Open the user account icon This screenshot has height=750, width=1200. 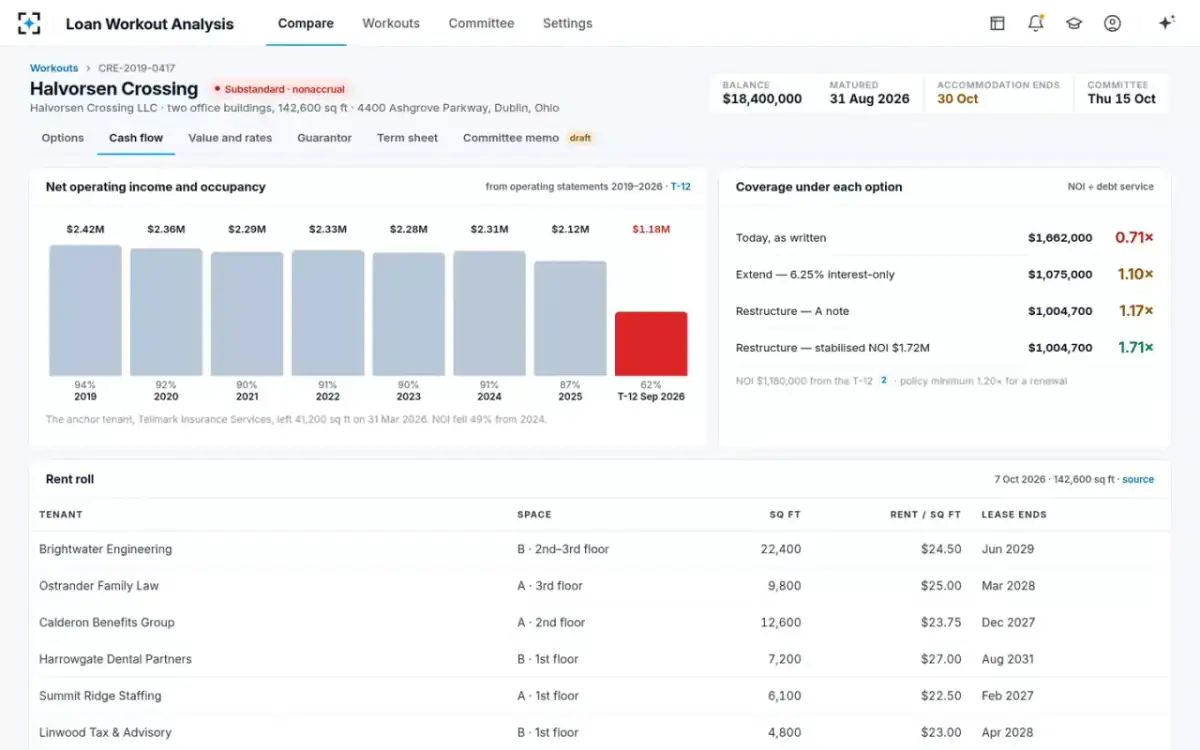click(x=1112, y=23)
